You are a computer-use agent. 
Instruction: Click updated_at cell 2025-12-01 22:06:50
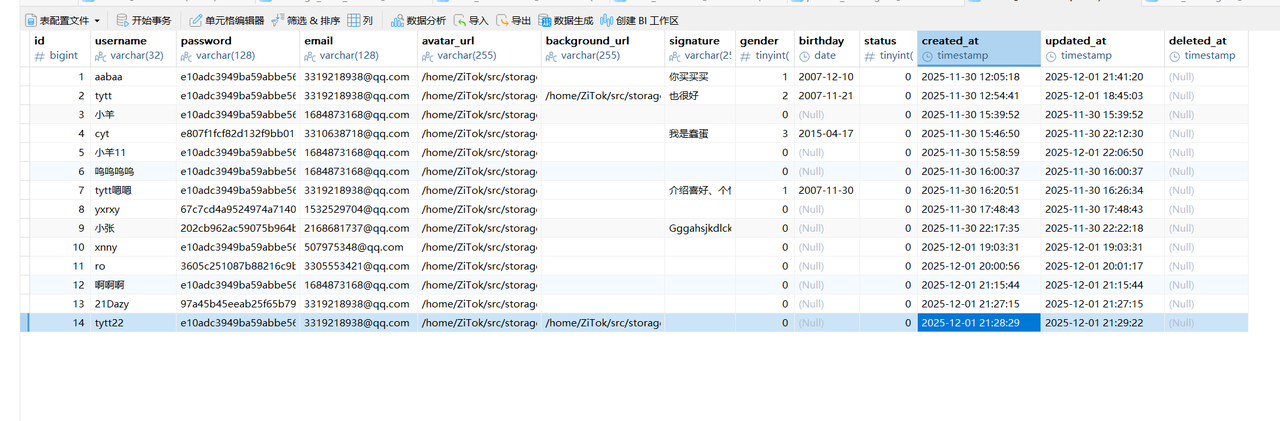click(x=1102, y=153)
